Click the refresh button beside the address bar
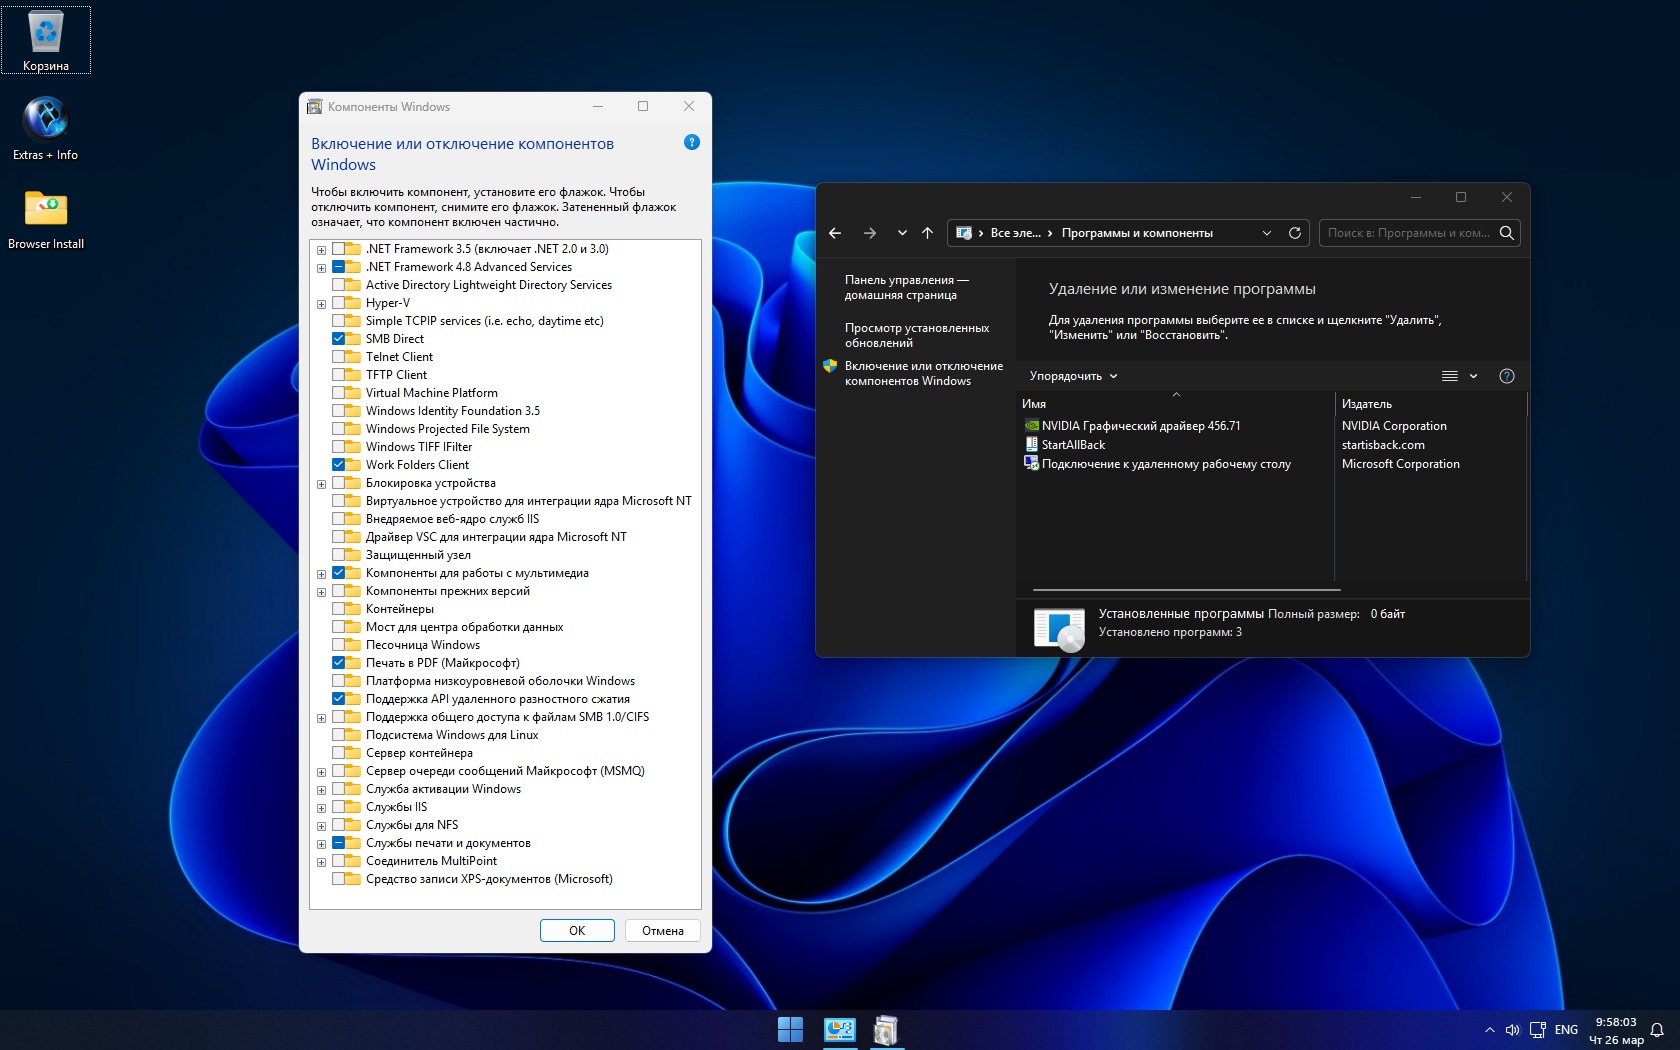 tap(1295, 233)
